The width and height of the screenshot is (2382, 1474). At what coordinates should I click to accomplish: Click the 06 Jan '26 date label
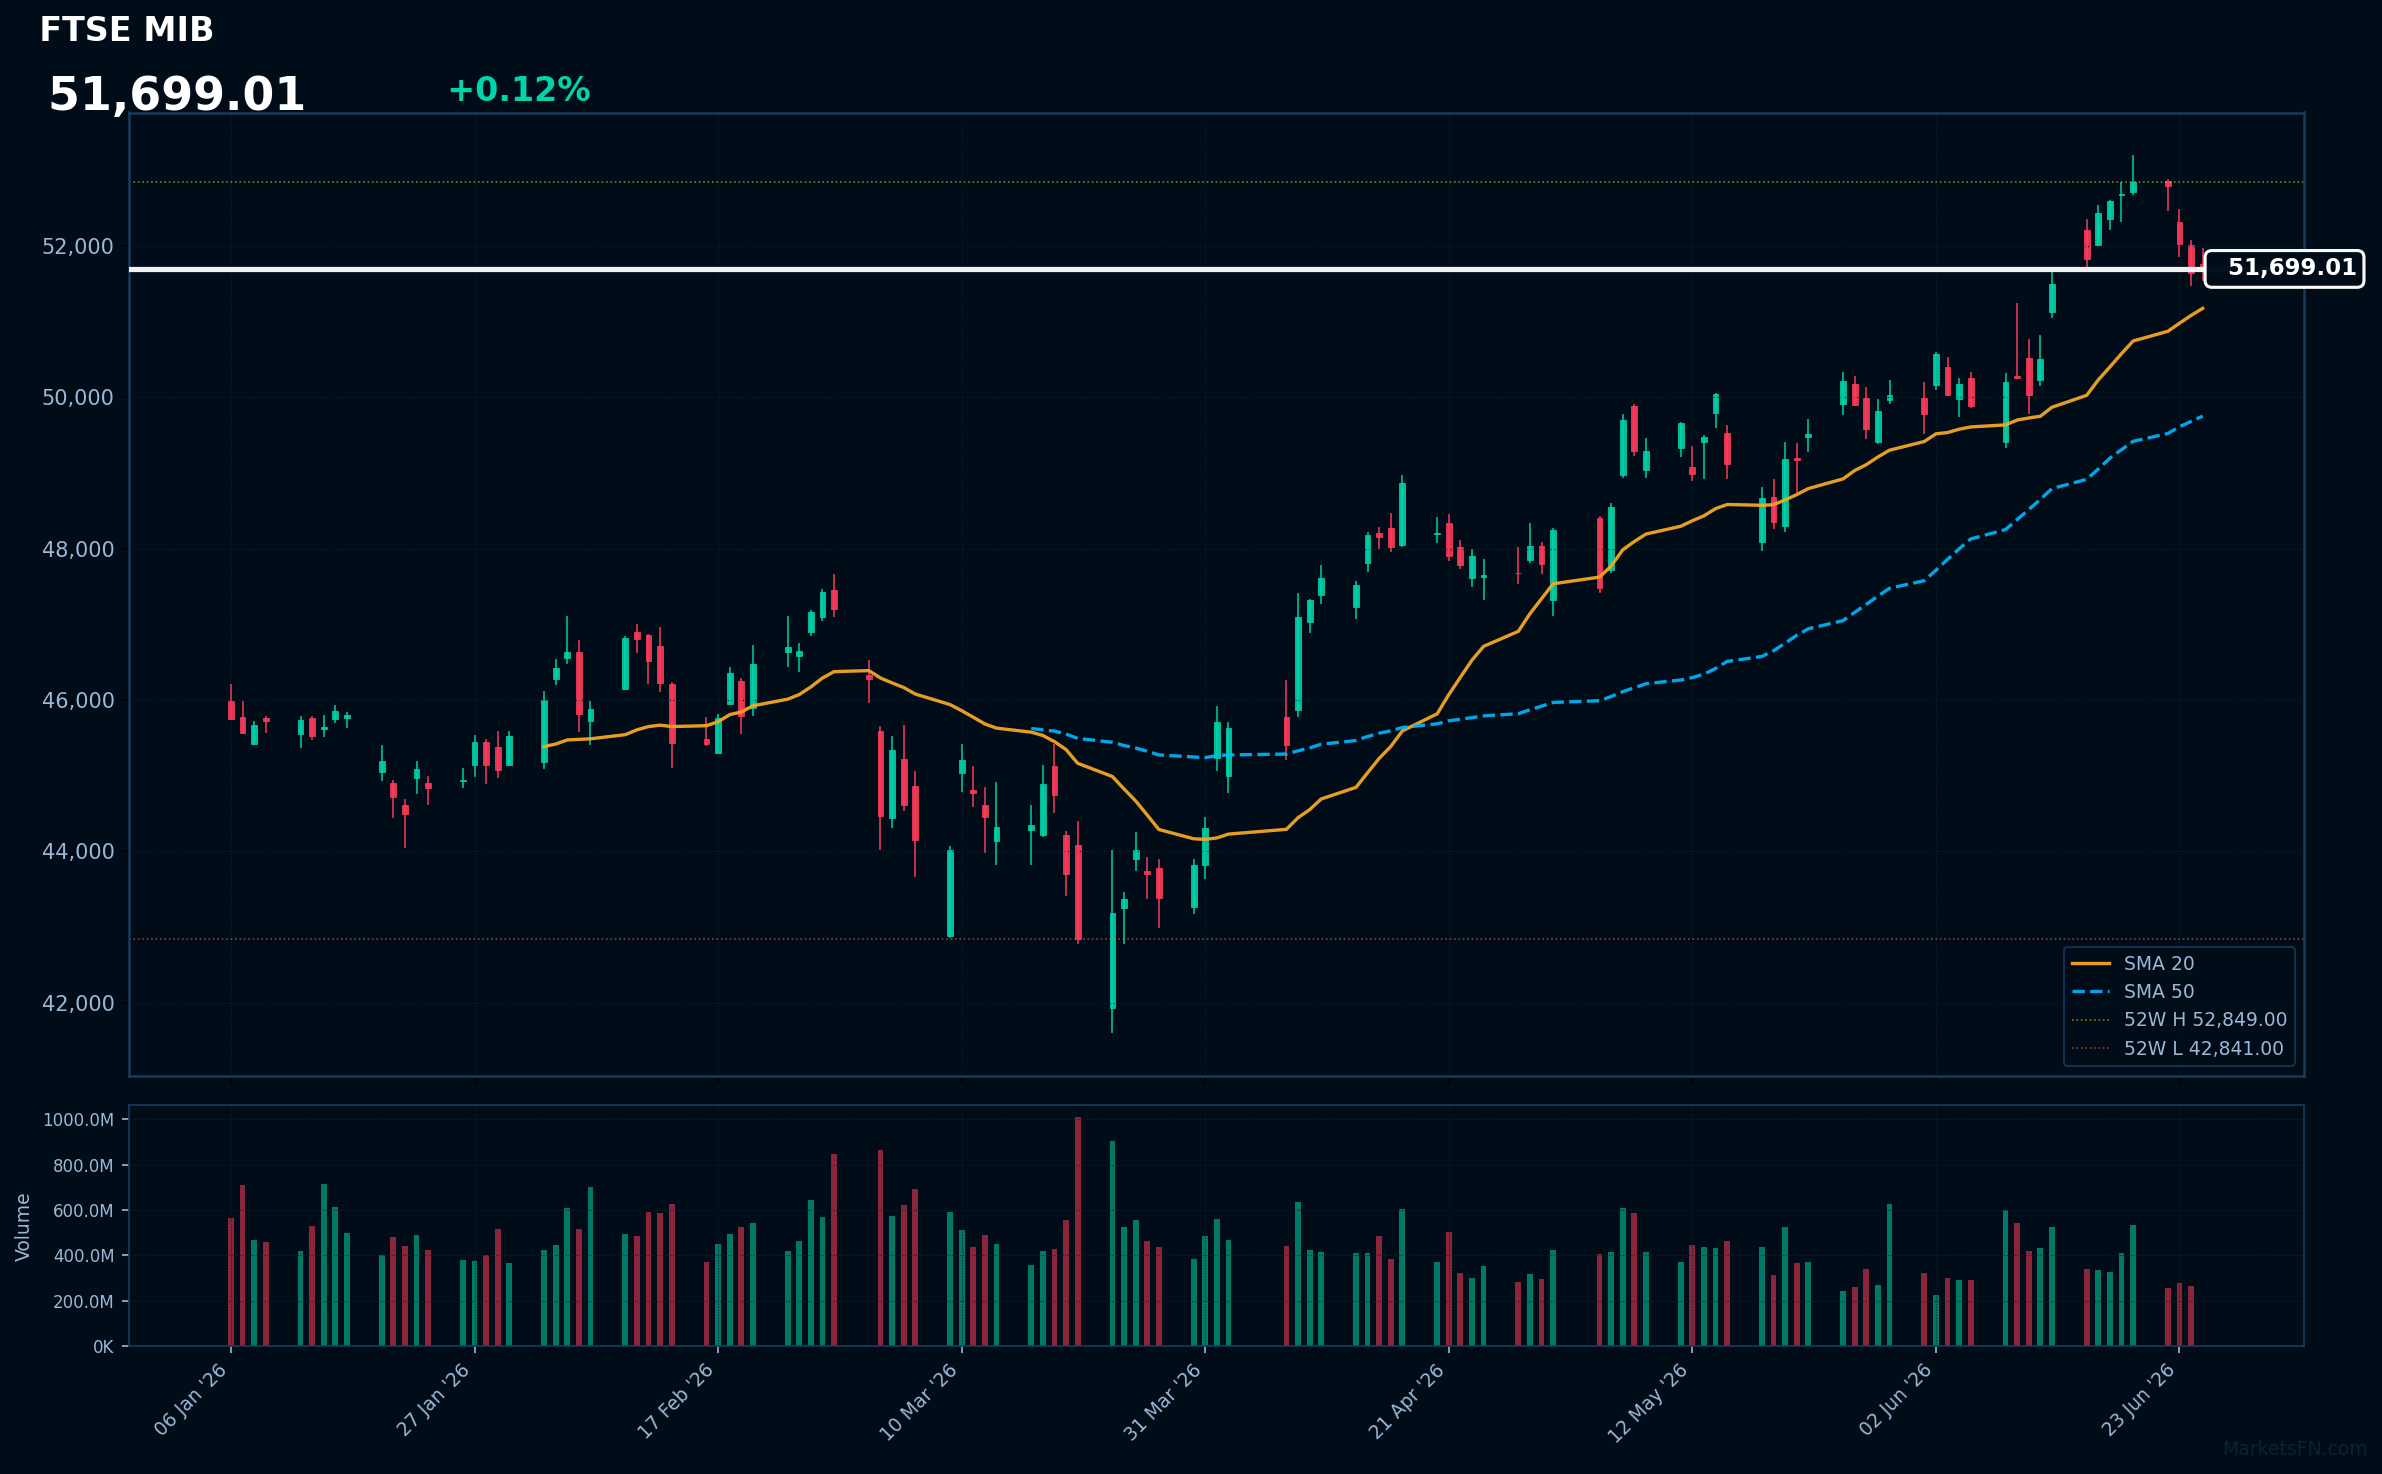pos(190,1399)
